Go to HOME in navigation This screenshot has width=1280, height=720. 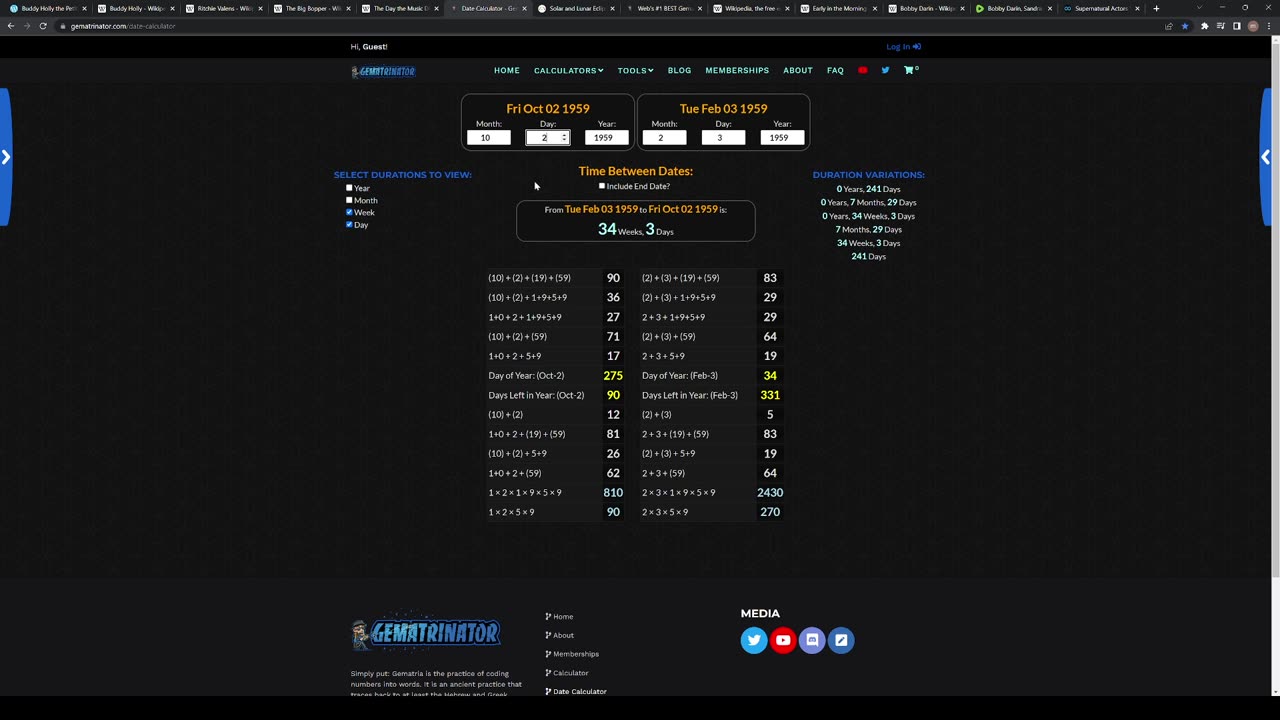[x=507, y=70]
